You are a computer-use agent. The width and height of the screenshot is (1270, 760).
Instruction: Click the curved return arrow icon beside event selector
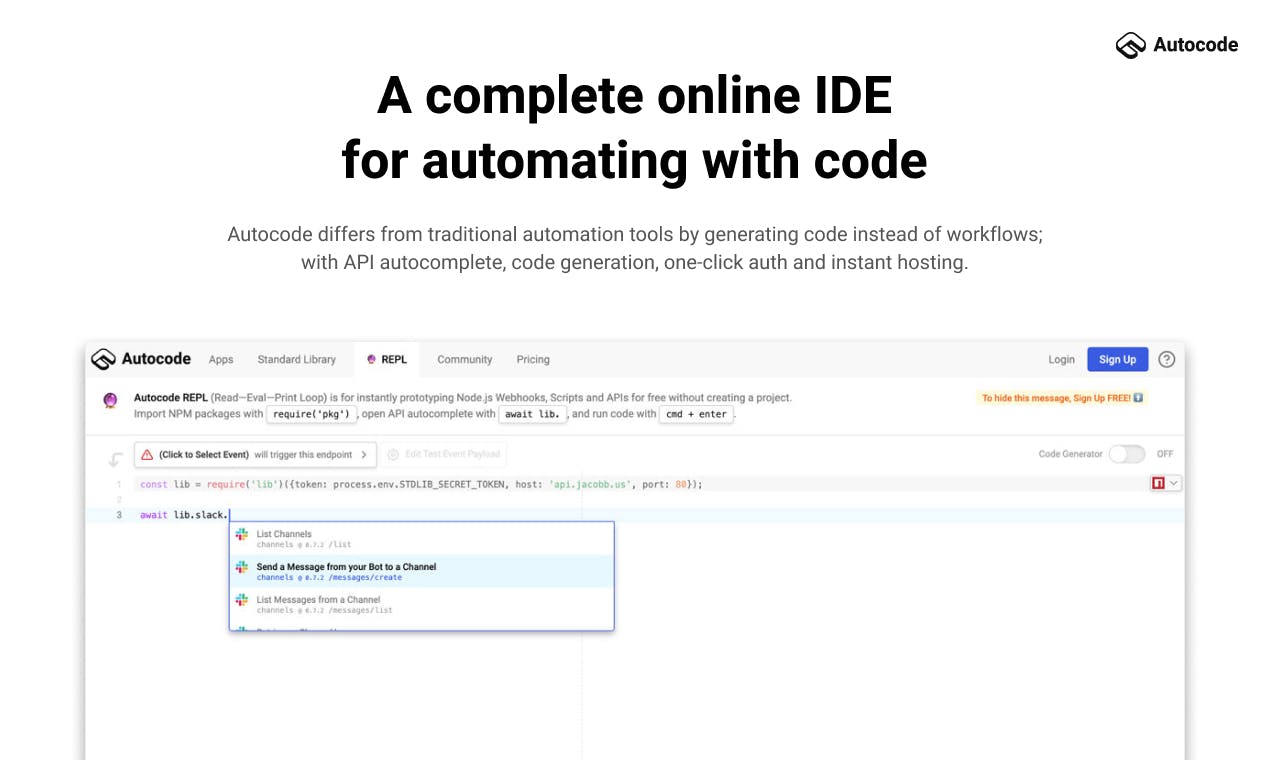point(116,459)
